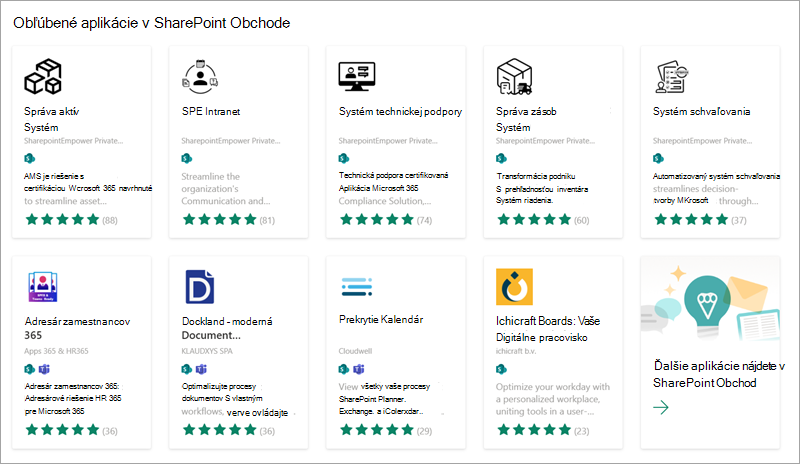Click SharepointEmpower publisher under Systém schvaľovania

pyautogui.click(x=703, y=141)
